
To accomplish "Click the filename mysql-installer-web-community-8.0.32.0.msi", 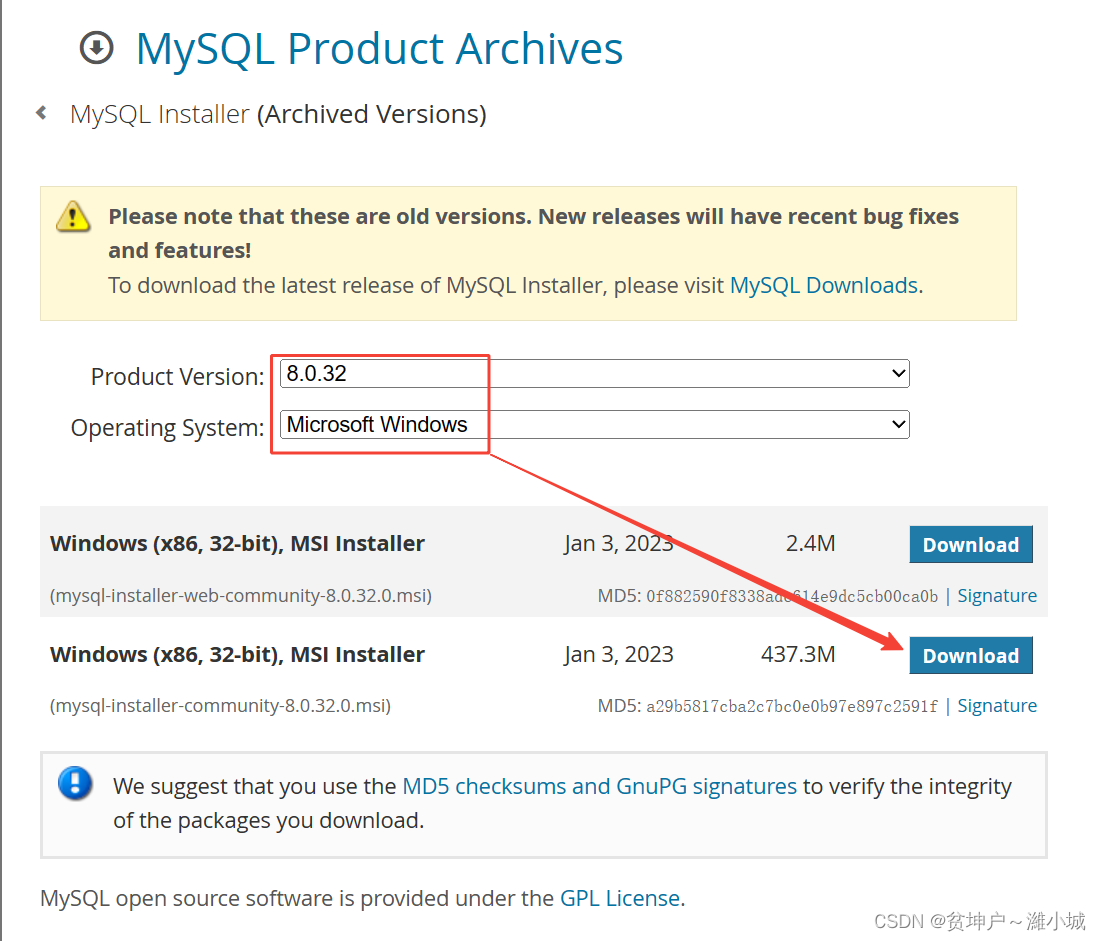I will click(x=241, y=595).
